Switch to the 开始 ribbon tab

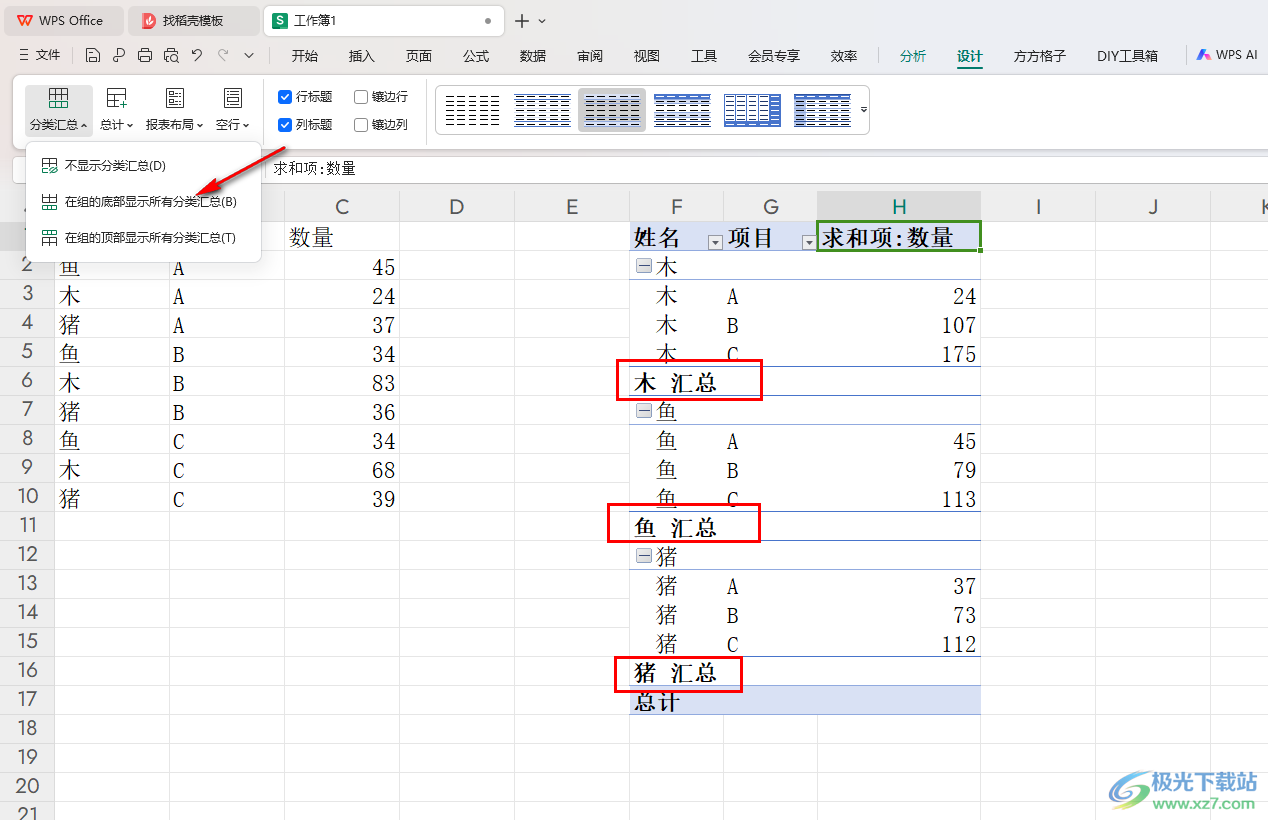click(305, 56)
